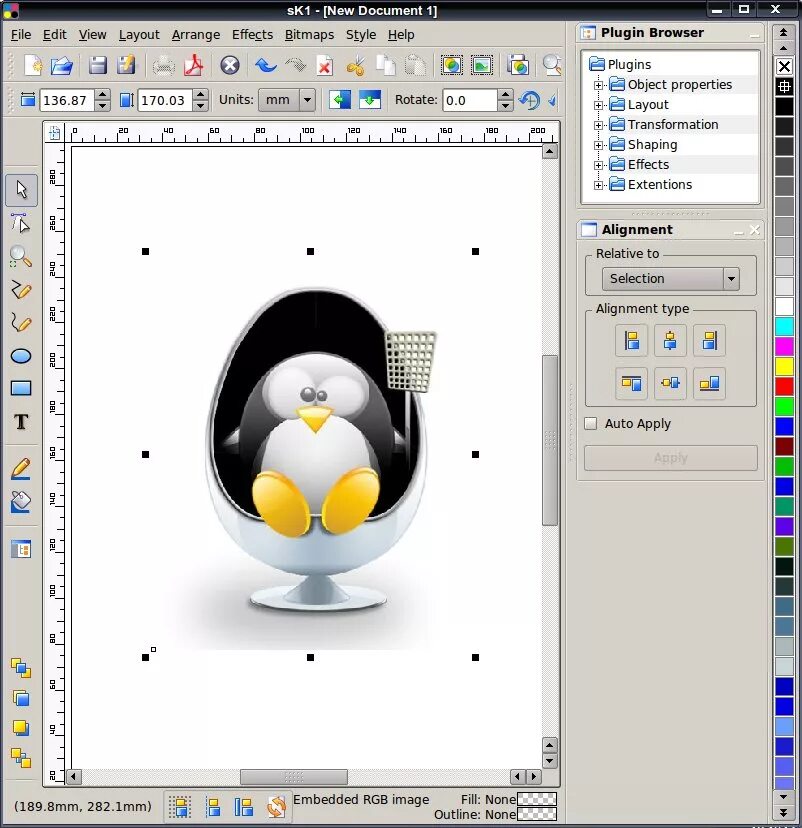Enable the Auto Apply checkbox
Screen dimensions: 802x828
pyautogui.click(x=591, y=424)
